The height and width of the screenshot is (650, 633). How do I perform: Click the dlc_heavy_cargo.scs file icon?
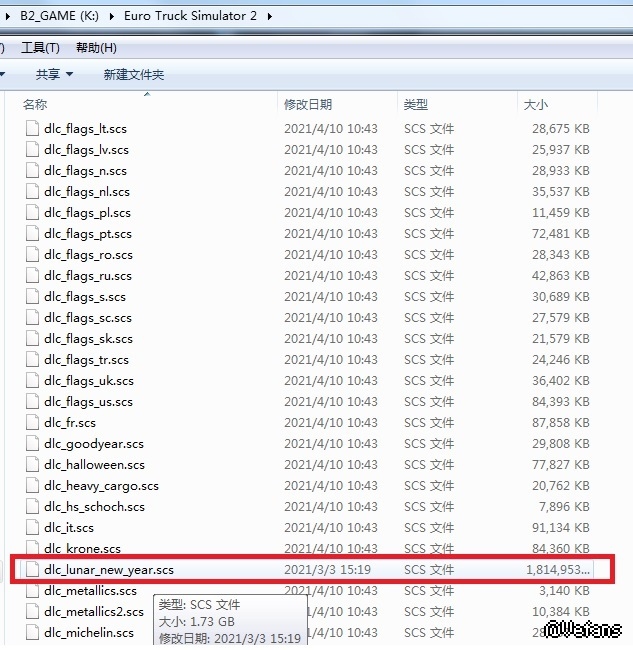pyautogui.click(x=32, y=486)
